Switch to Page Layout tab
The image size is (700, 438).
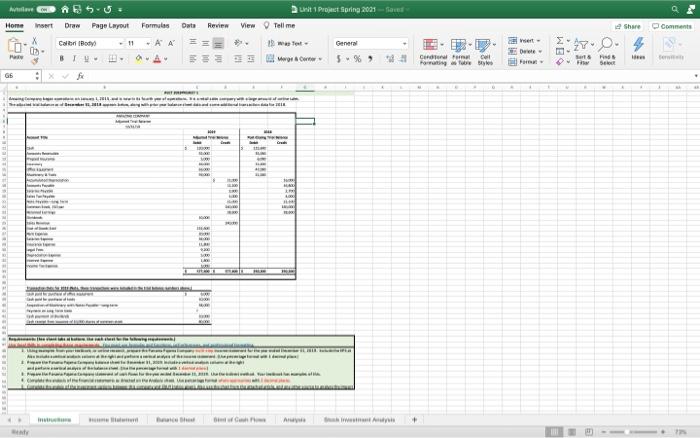pos(110,26)
